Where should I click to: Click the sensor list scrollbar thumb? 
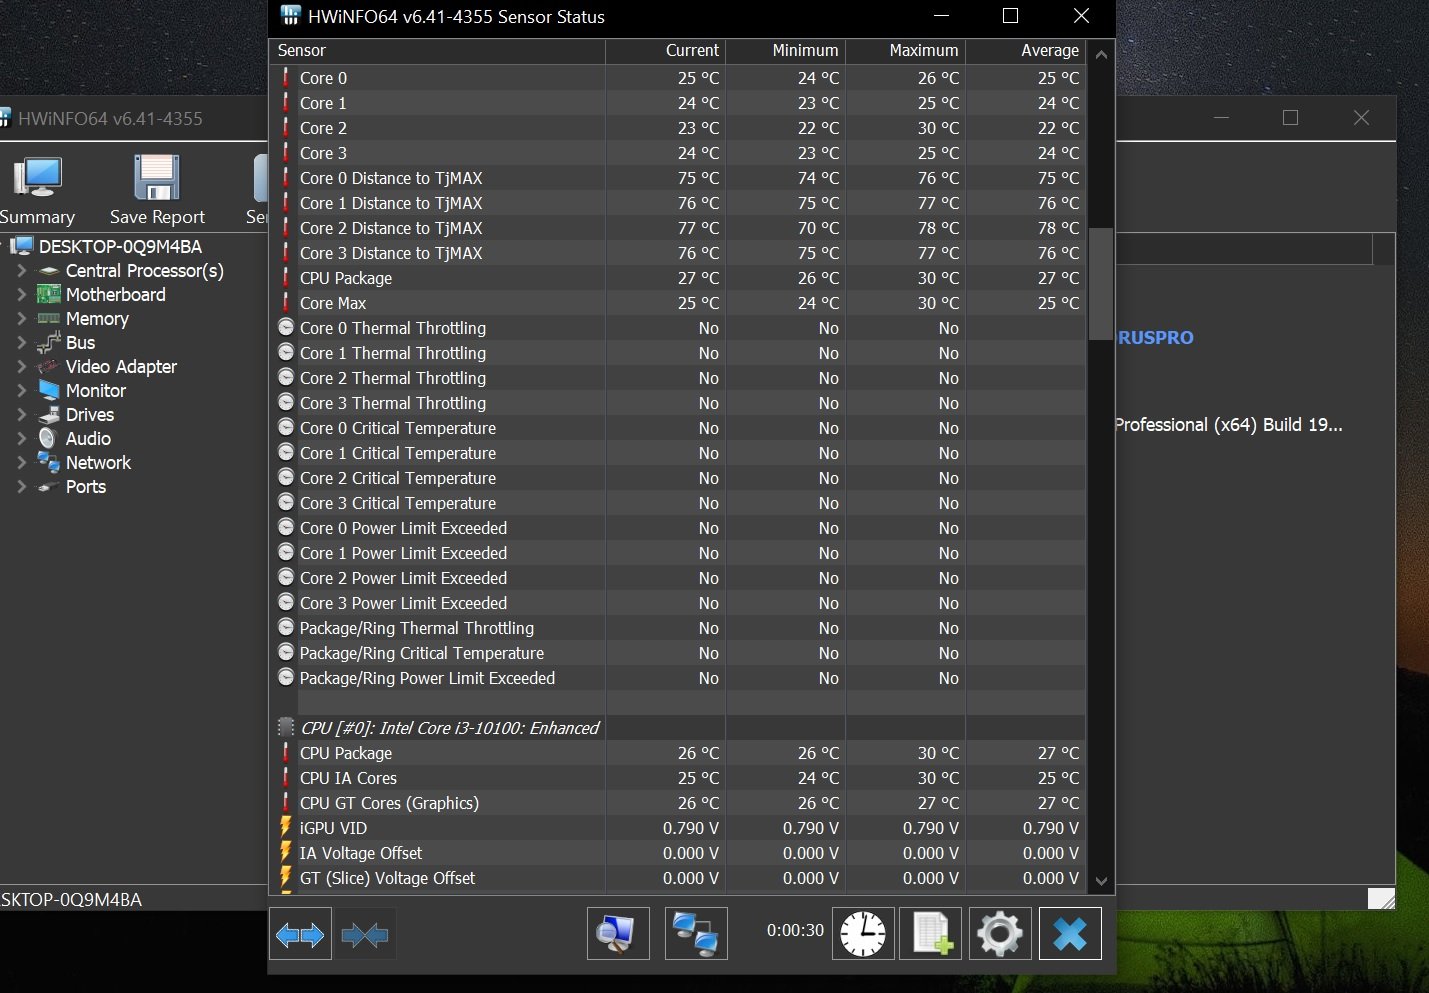[1101, 284]
